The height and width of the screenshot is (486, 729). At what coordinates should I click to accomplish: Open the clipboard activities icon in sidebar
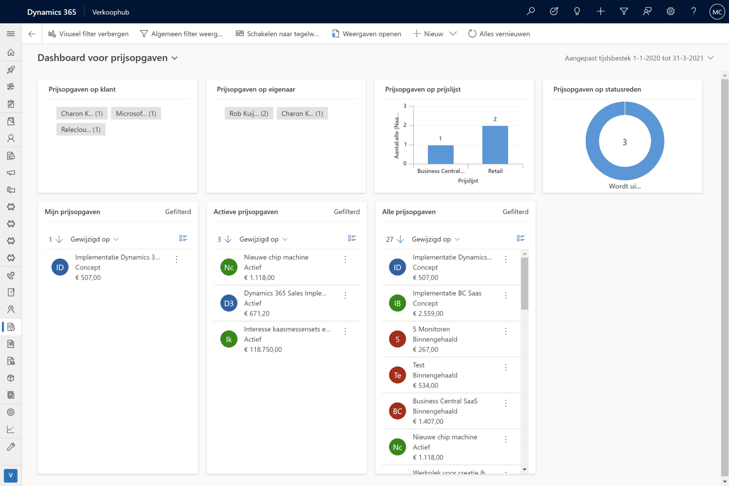click(11, 104)
